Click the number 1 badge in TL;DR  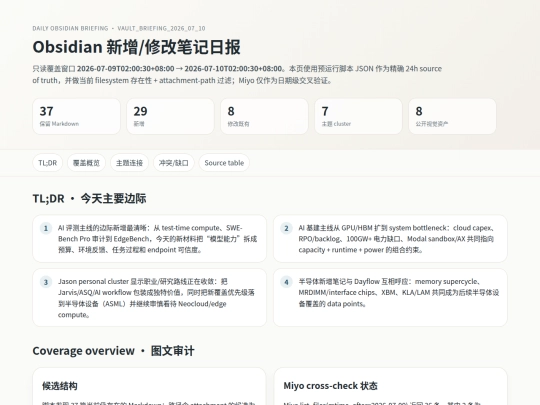pos(45,228)
